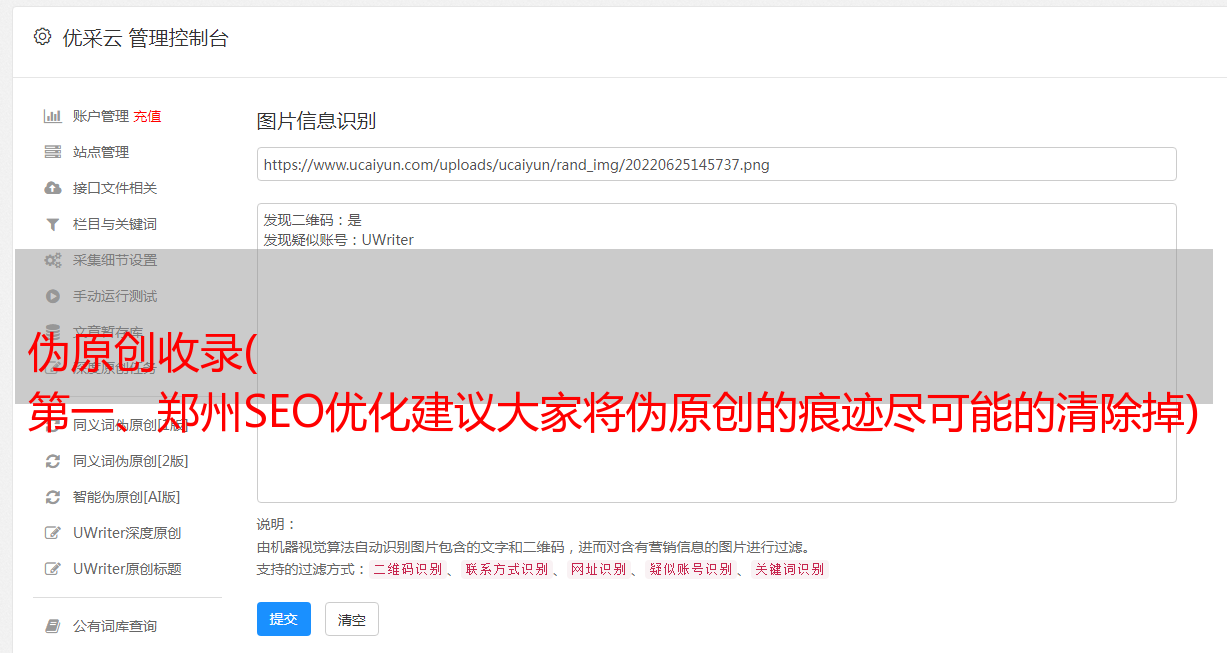Click the gear icon beside 优采云 管理控制台
The height and width of the screenshot is (653, 1227).
[x=42, y=37]
